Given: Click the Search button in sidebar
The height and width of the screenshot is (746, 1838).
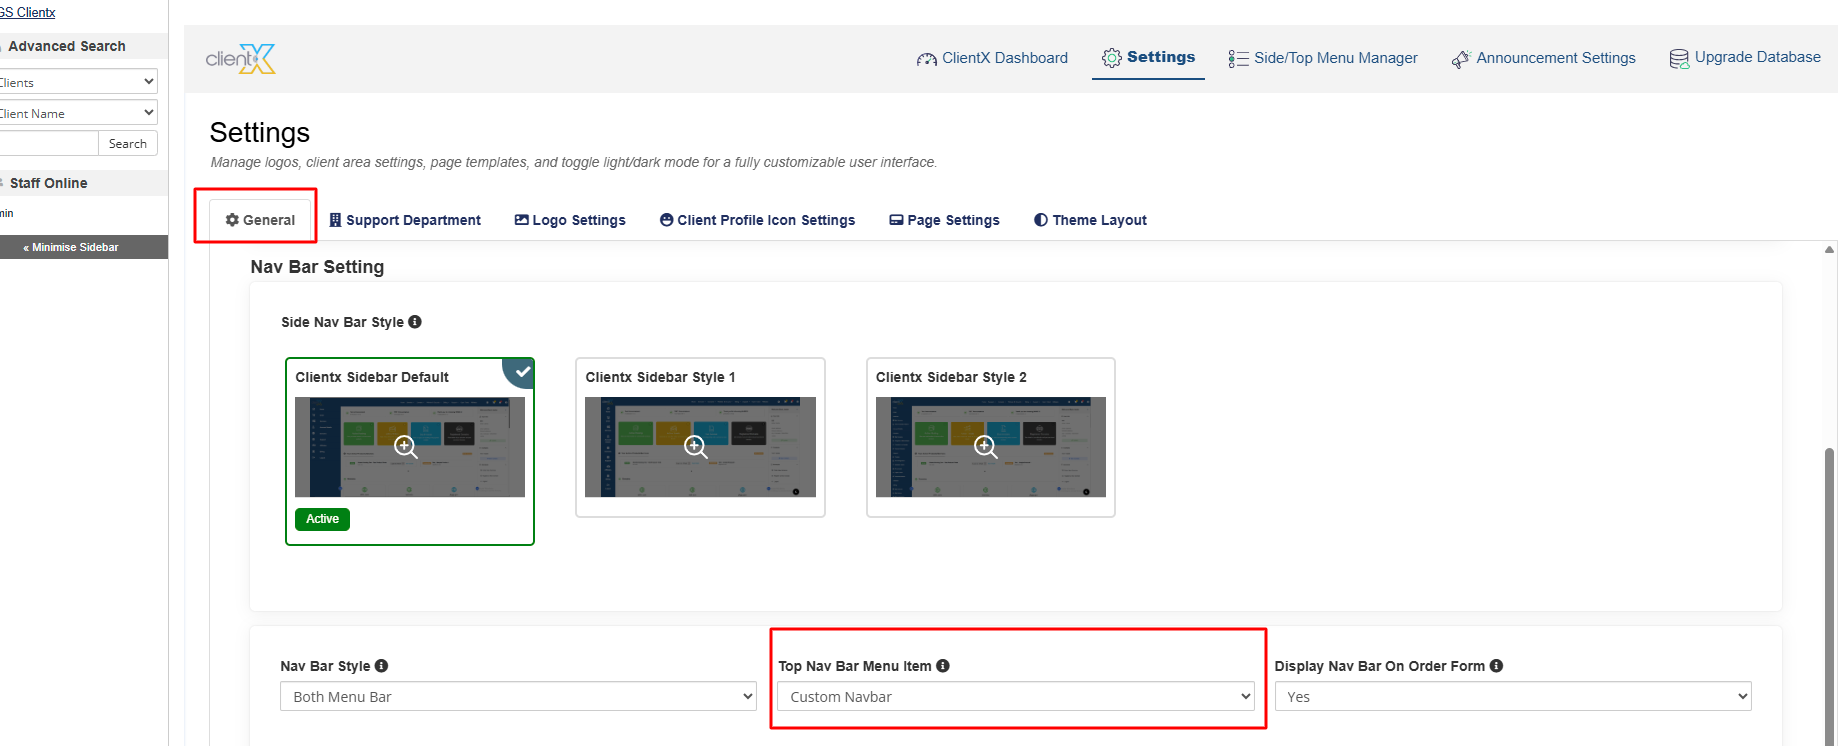Looking at the screenshot, I should [x=127, y=144].
